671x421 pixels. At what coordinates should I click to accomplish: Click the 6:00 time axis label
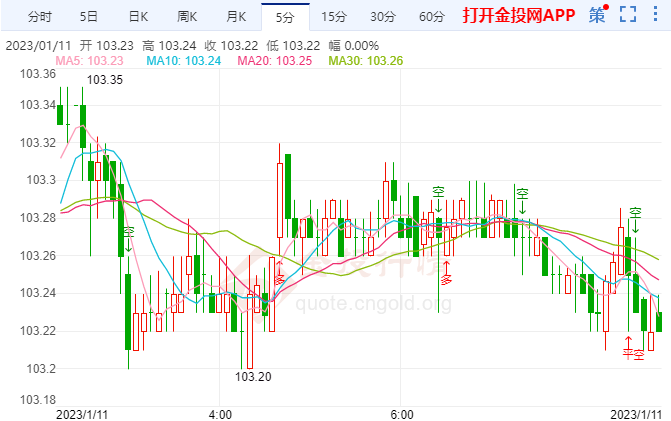pos(402,415)
